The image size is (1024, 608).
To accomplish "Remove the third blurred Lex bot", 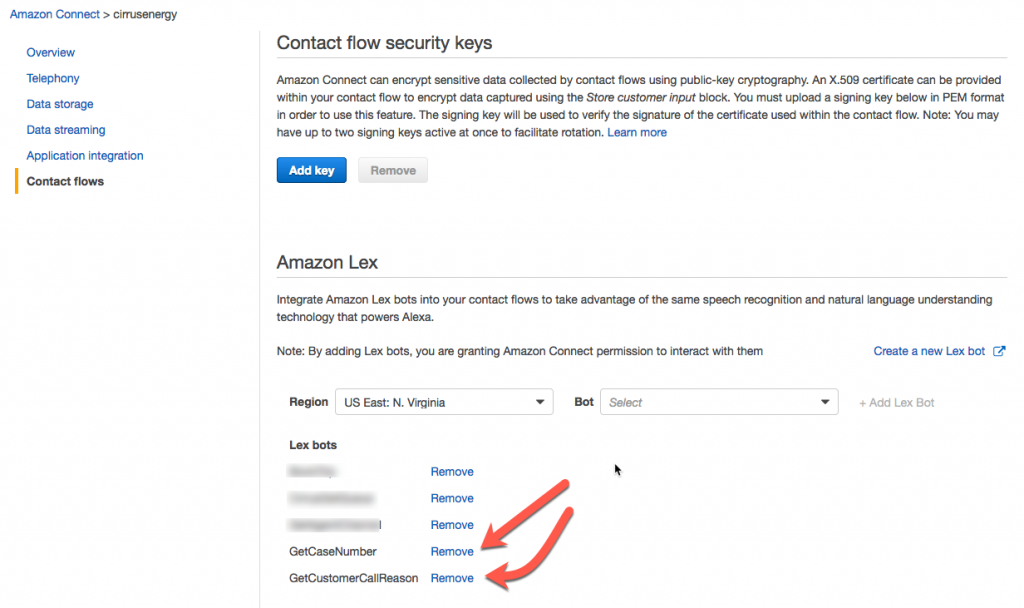I will pos(452,525).
